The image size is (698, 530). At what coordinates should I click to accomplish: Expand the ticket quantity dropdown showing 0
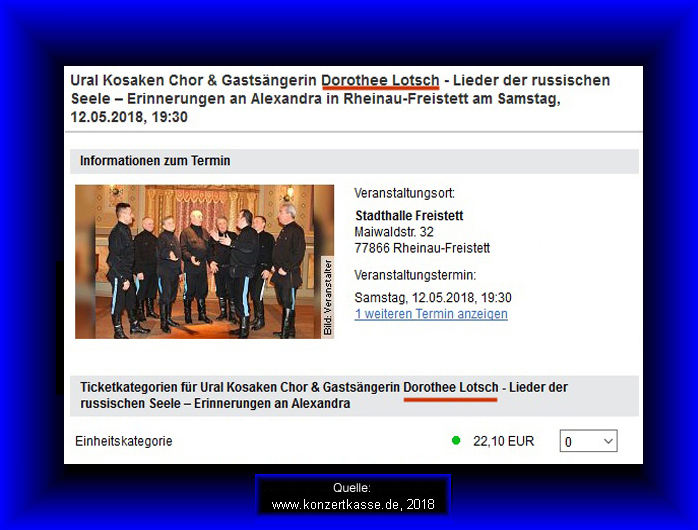[x=588, y=441]
